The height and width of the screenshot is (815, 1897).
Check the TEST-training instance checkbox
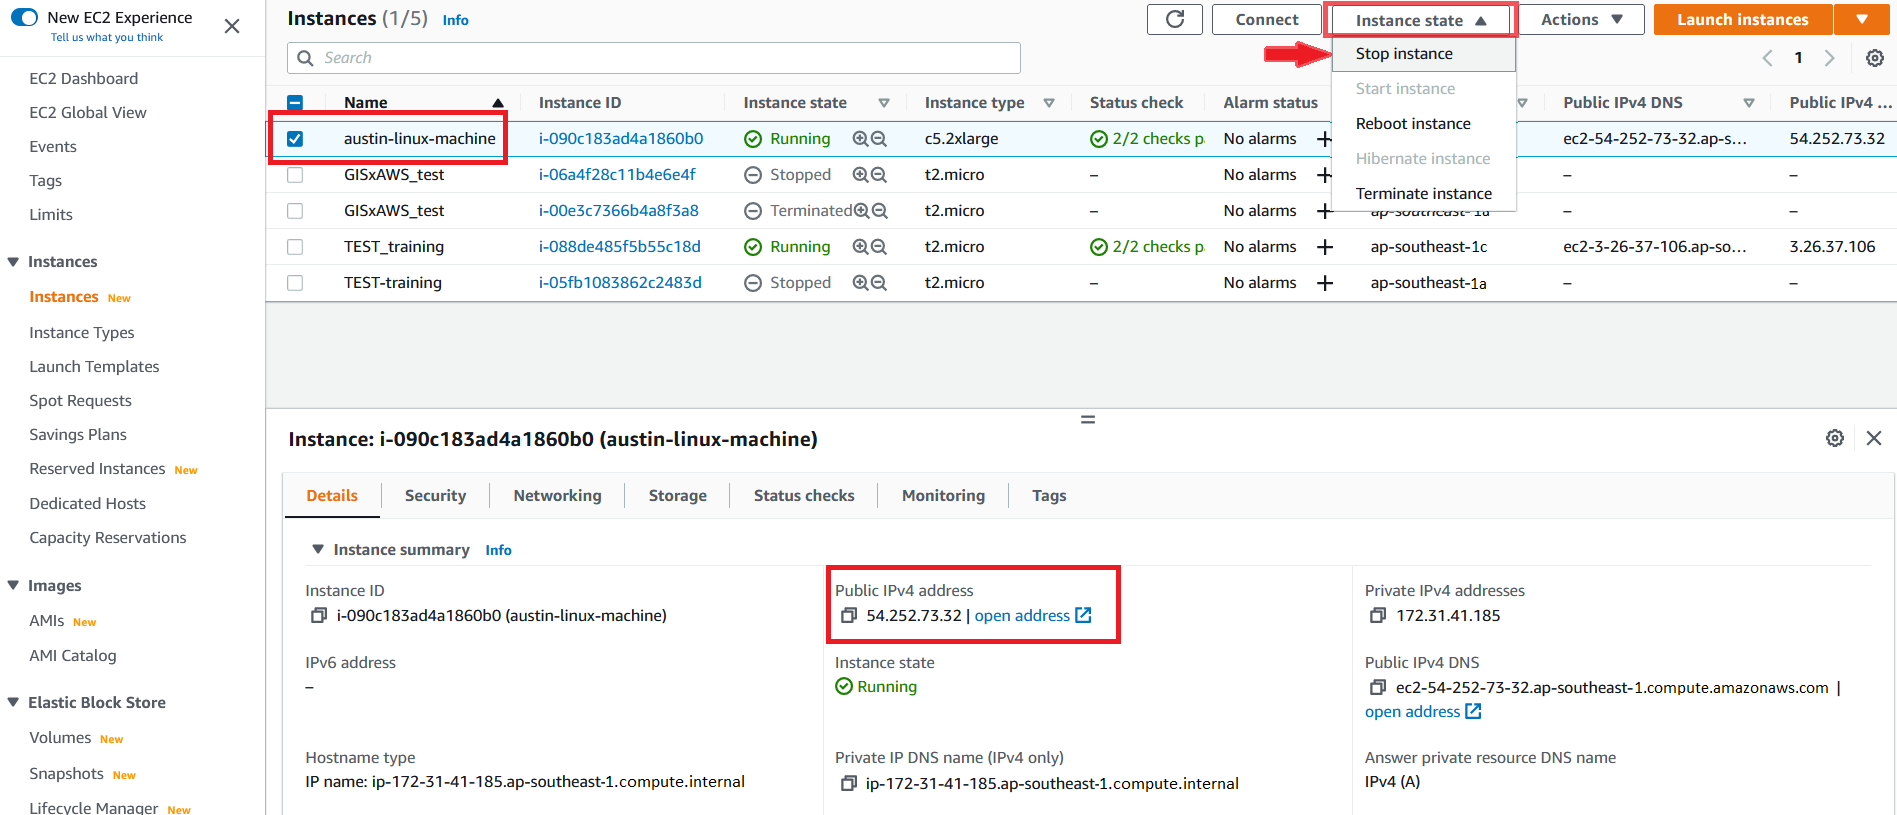(295, 283)
